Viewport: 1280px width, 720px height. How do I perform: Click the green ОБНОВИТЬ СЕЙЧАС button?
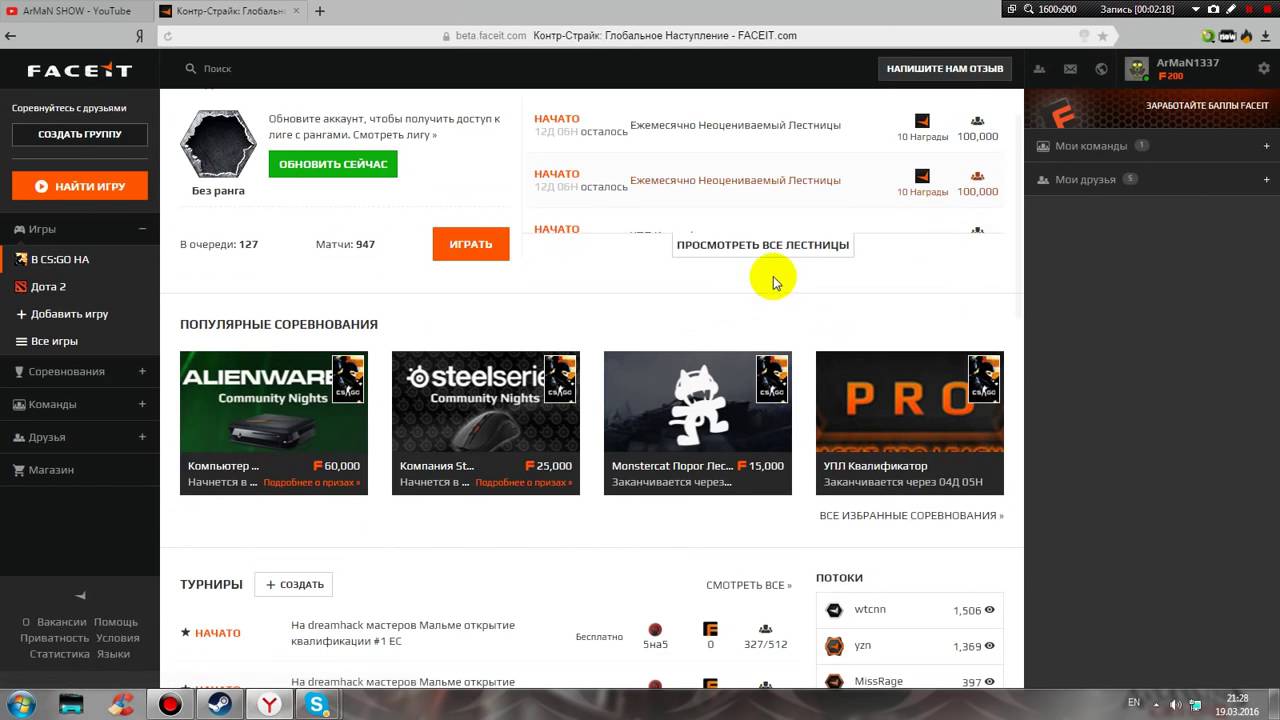(333, 164)
